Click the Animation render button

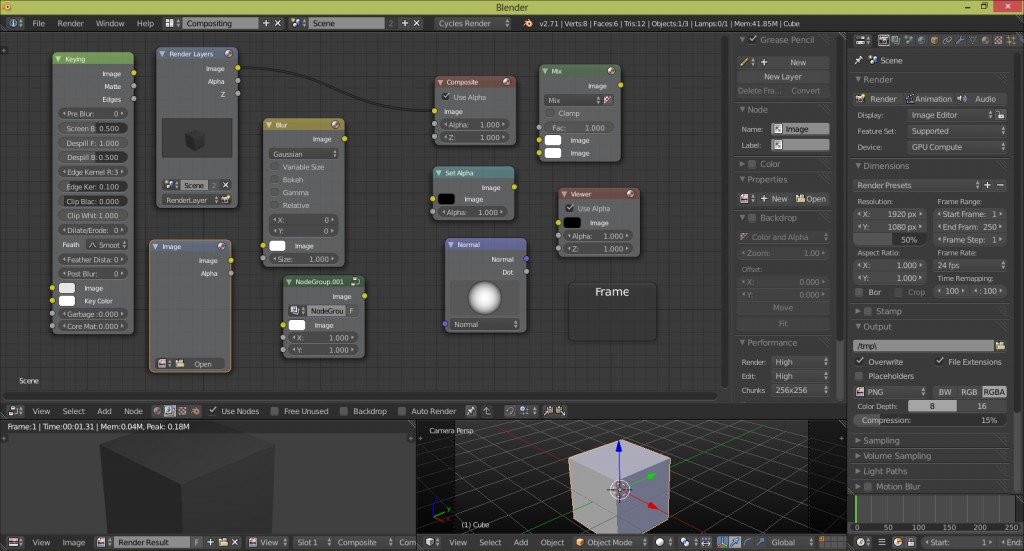click(929, 99)
